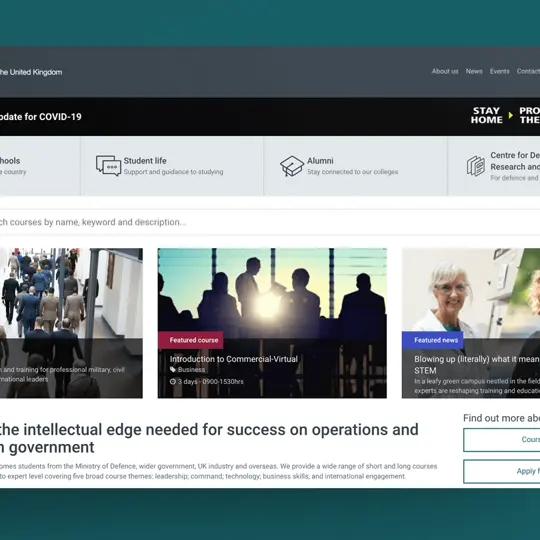Click the Alumni graduation cap icon
Viewport: 540px width, 540px height.
coord(292,166)
